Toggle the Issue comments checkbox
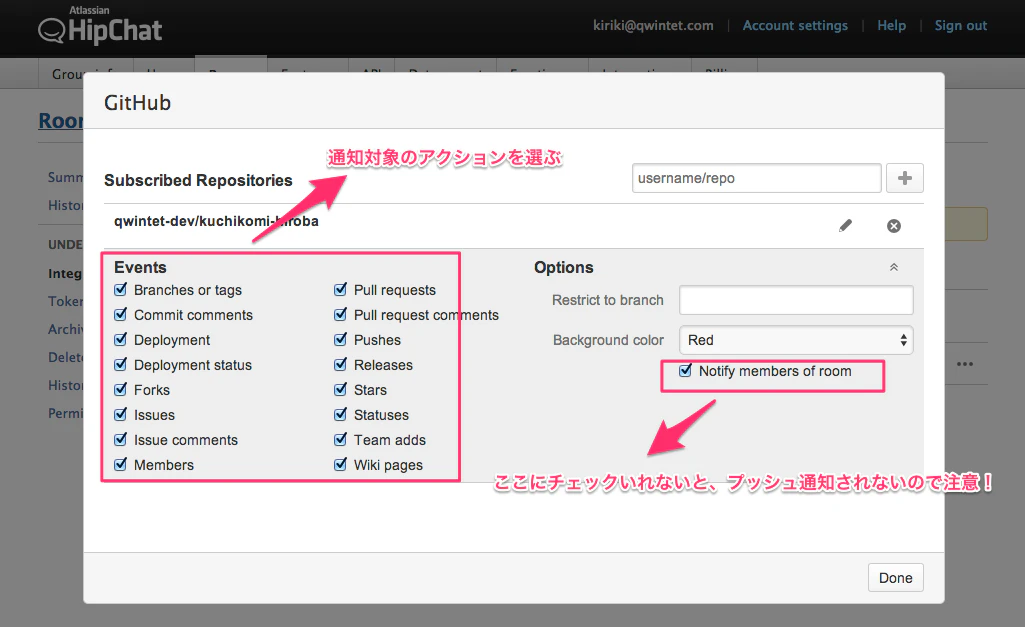This screenshot has width=1025, height=627. coord(120,439)
